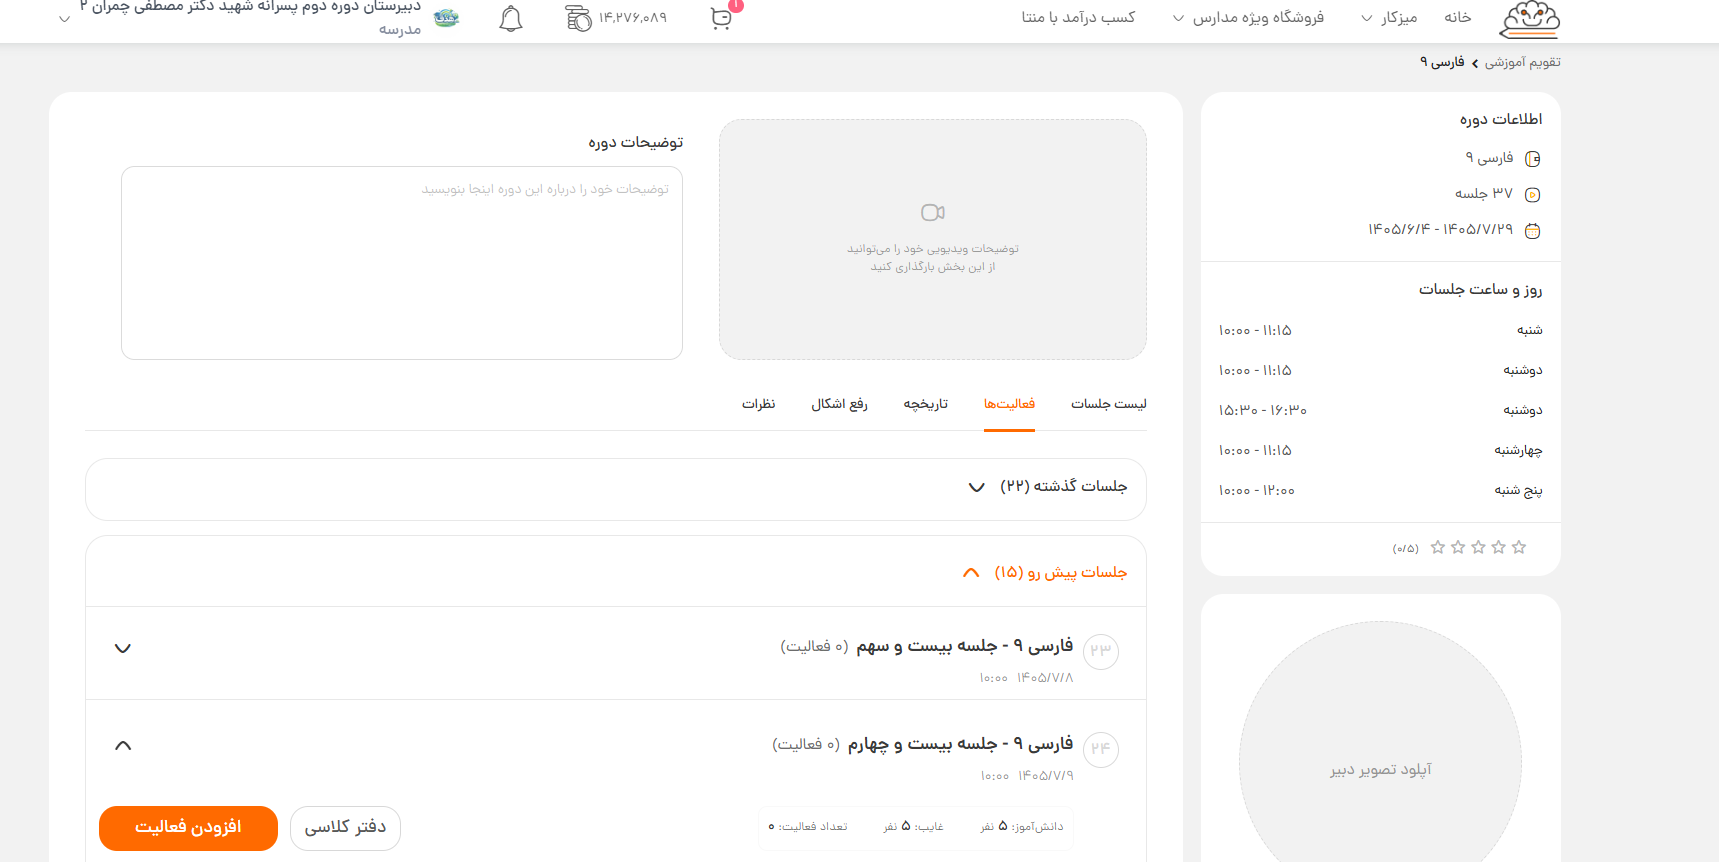Click the تعداد فعالیت stat
The height and width of the screenshot is (862, 1719).
click(x=807, y=827)
